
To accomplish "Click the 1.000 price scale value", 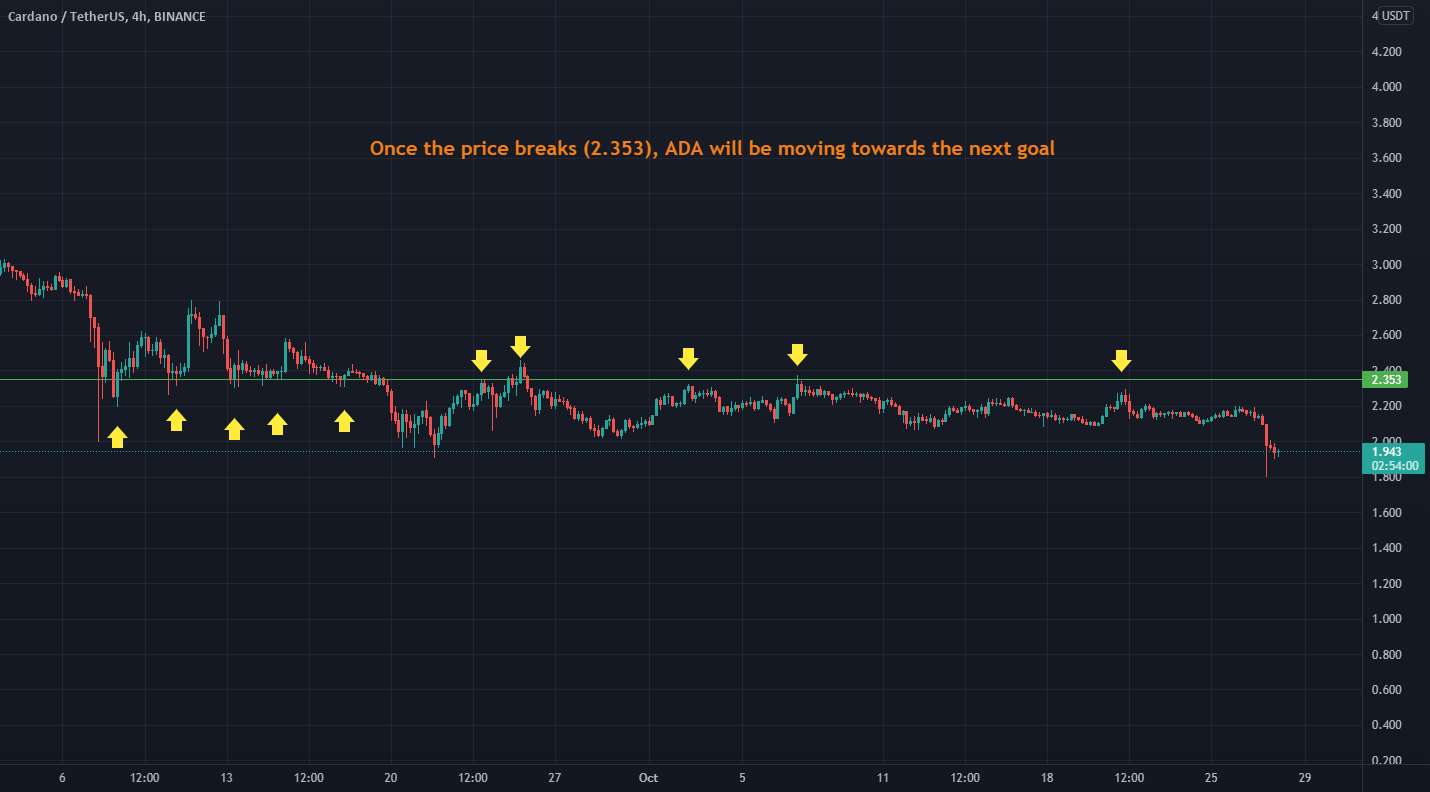I will (x=1386, y=619).
